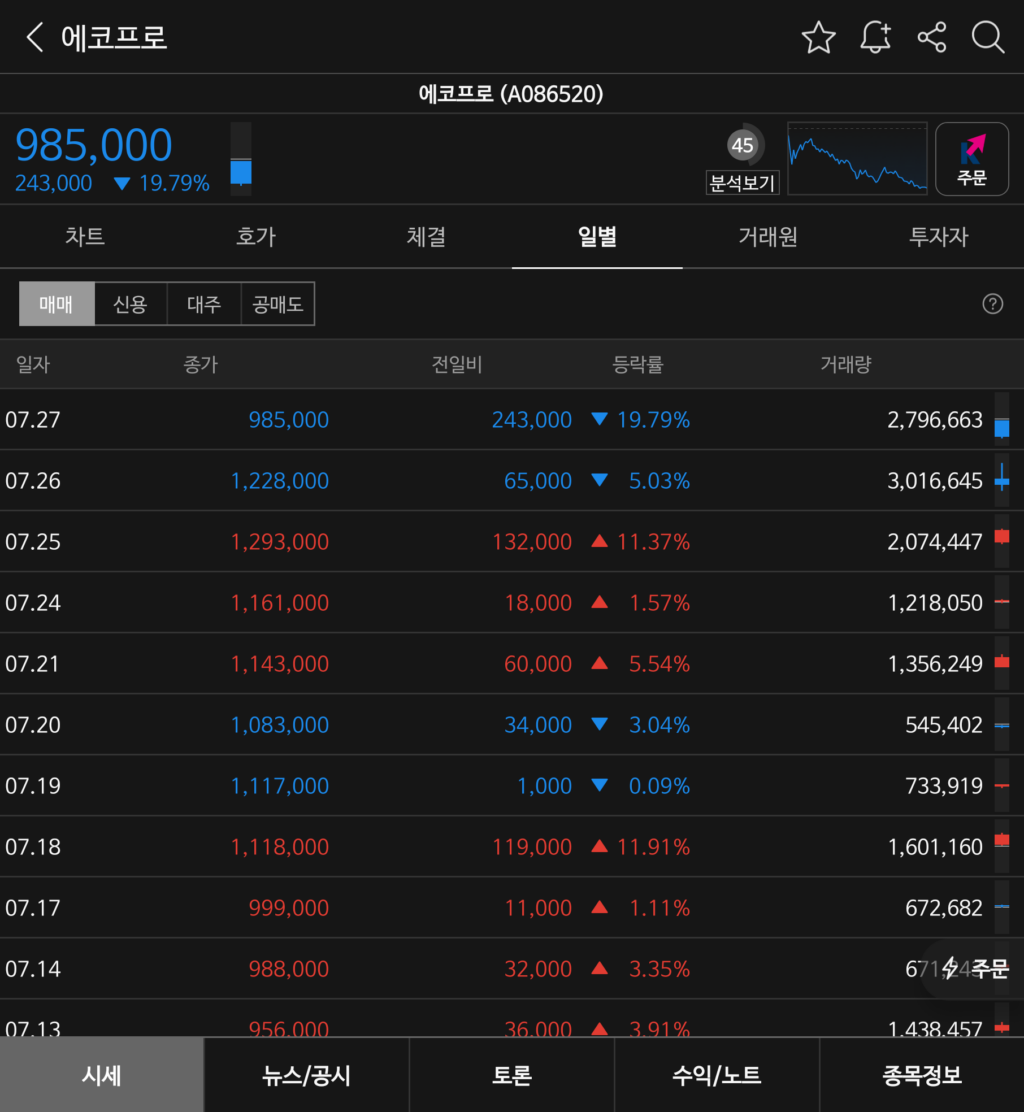The image size is (1024, 1112).
Task: Open the 종목정보 bottom tab
Action: tap(922, 1074)
